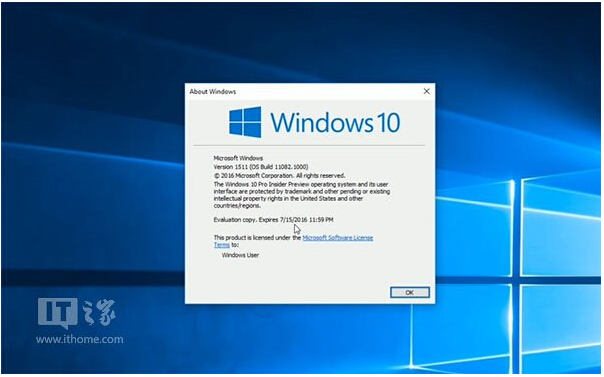Screen dimensions: 604x377
Task: Click the 'Evaluation copy. Expires 7/15/2016' line
Action: 273,219
